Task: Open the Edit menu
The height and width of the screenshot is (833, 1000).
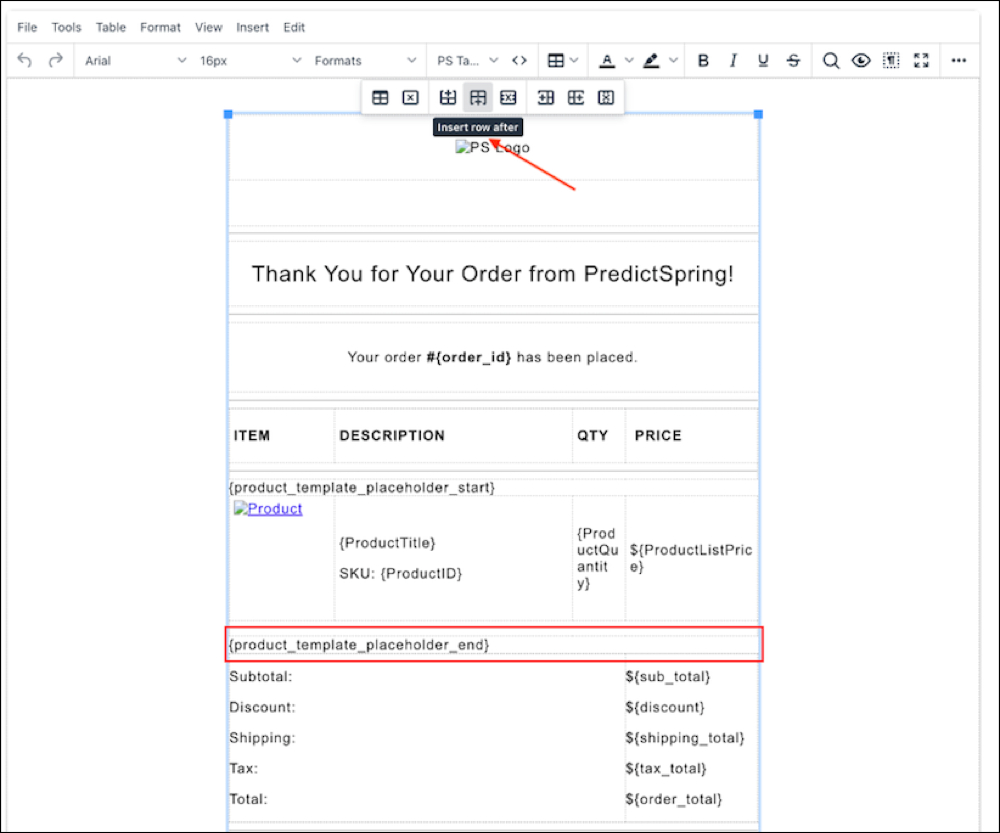Action: (294, 27)
